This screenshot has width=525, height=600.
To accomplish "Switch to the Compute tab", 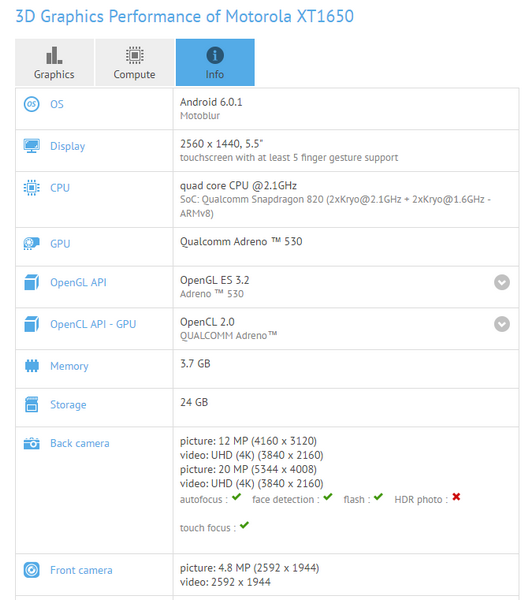I will click(134, 62).
